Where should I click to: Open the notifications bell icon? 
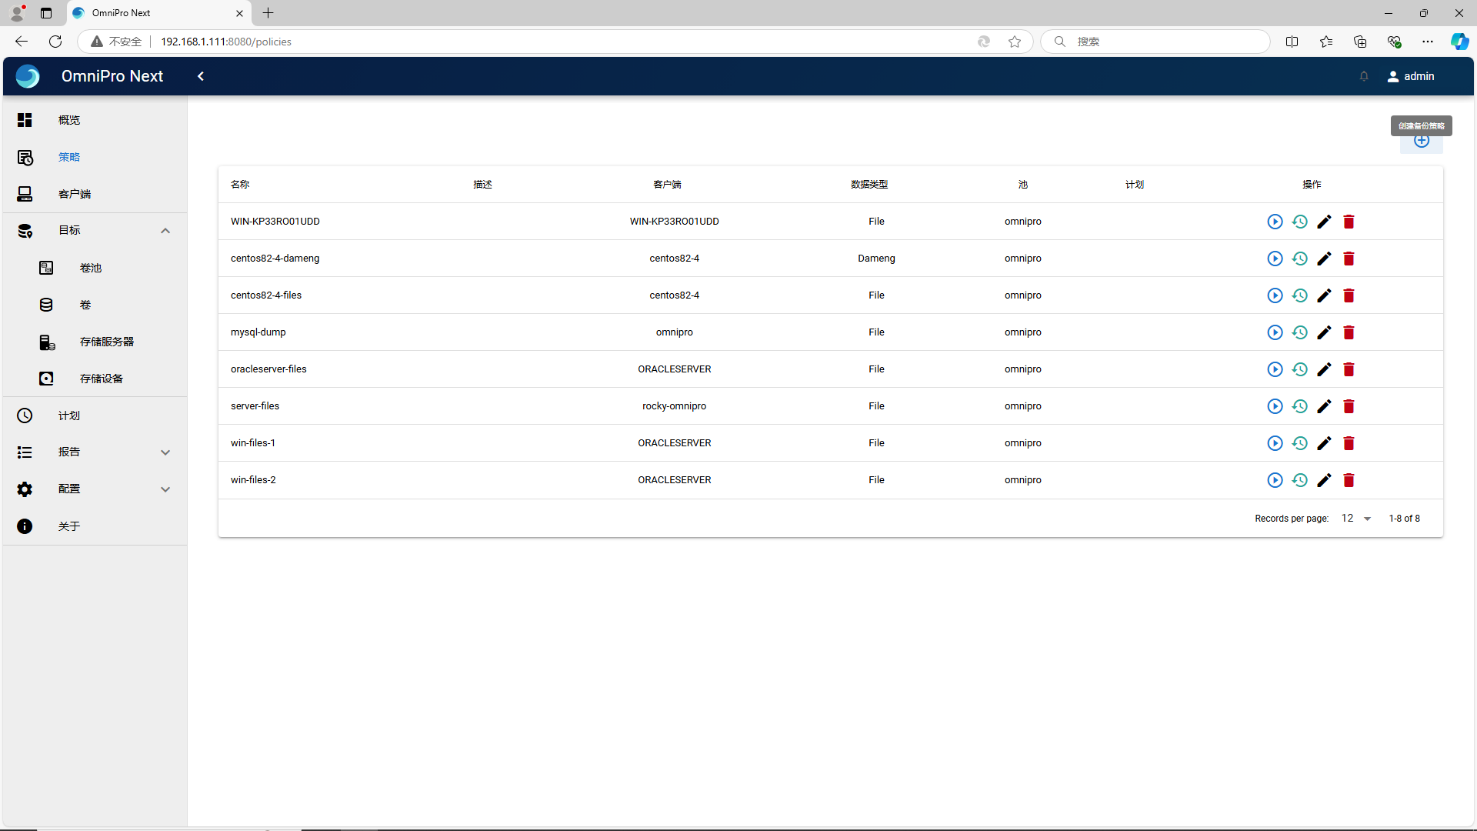point(1363,77)
